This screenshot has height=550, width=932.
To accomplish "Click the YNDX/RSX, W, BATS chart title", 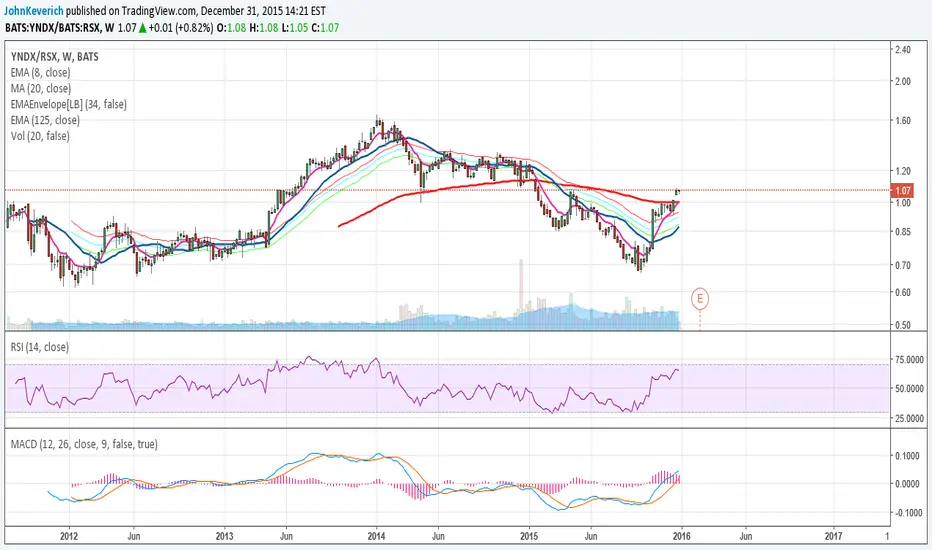I will [x=55, y=57].
